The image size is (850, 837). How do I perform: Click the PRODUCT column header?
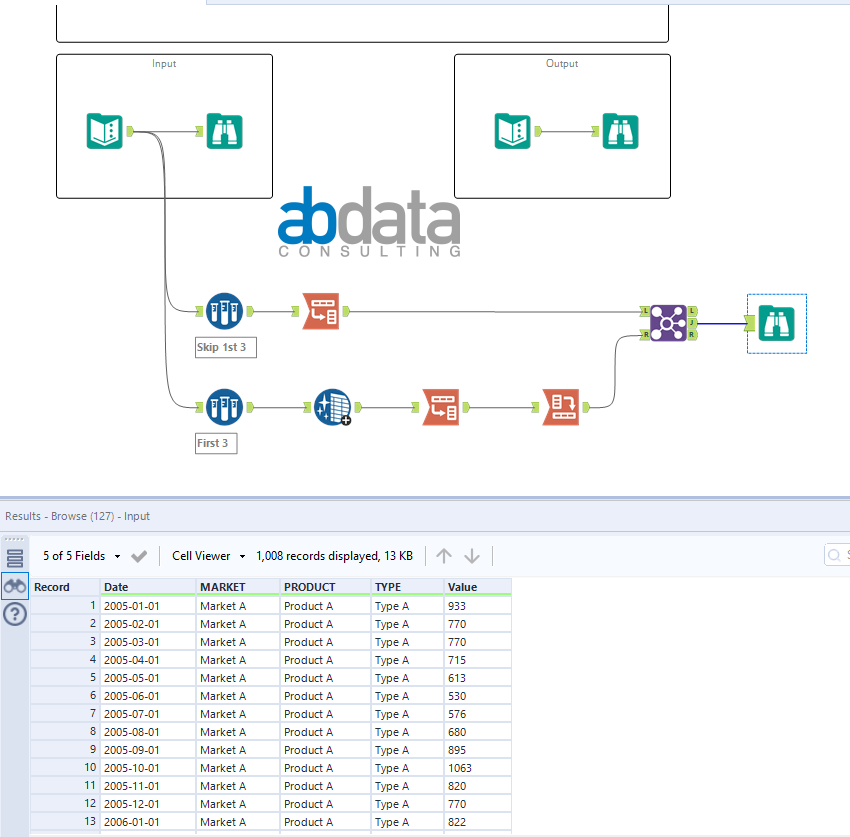click(x=325, y=587)
